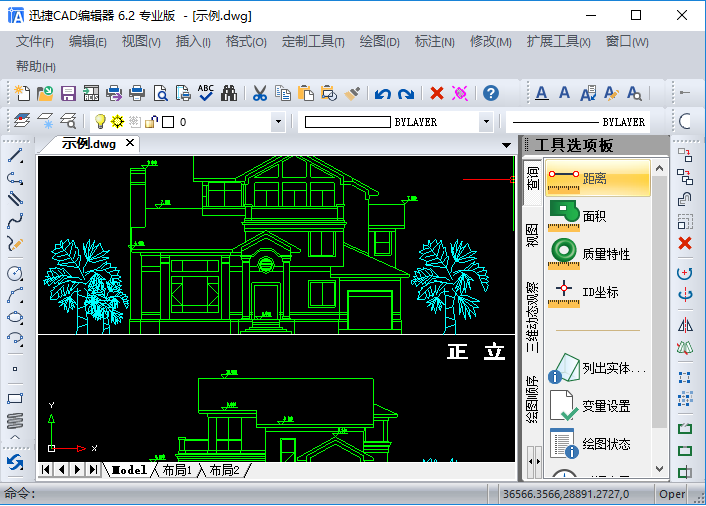The image size is (706, 506).
Task: Open a drawing with the Open folder icon
Action: tap(45, 93)
